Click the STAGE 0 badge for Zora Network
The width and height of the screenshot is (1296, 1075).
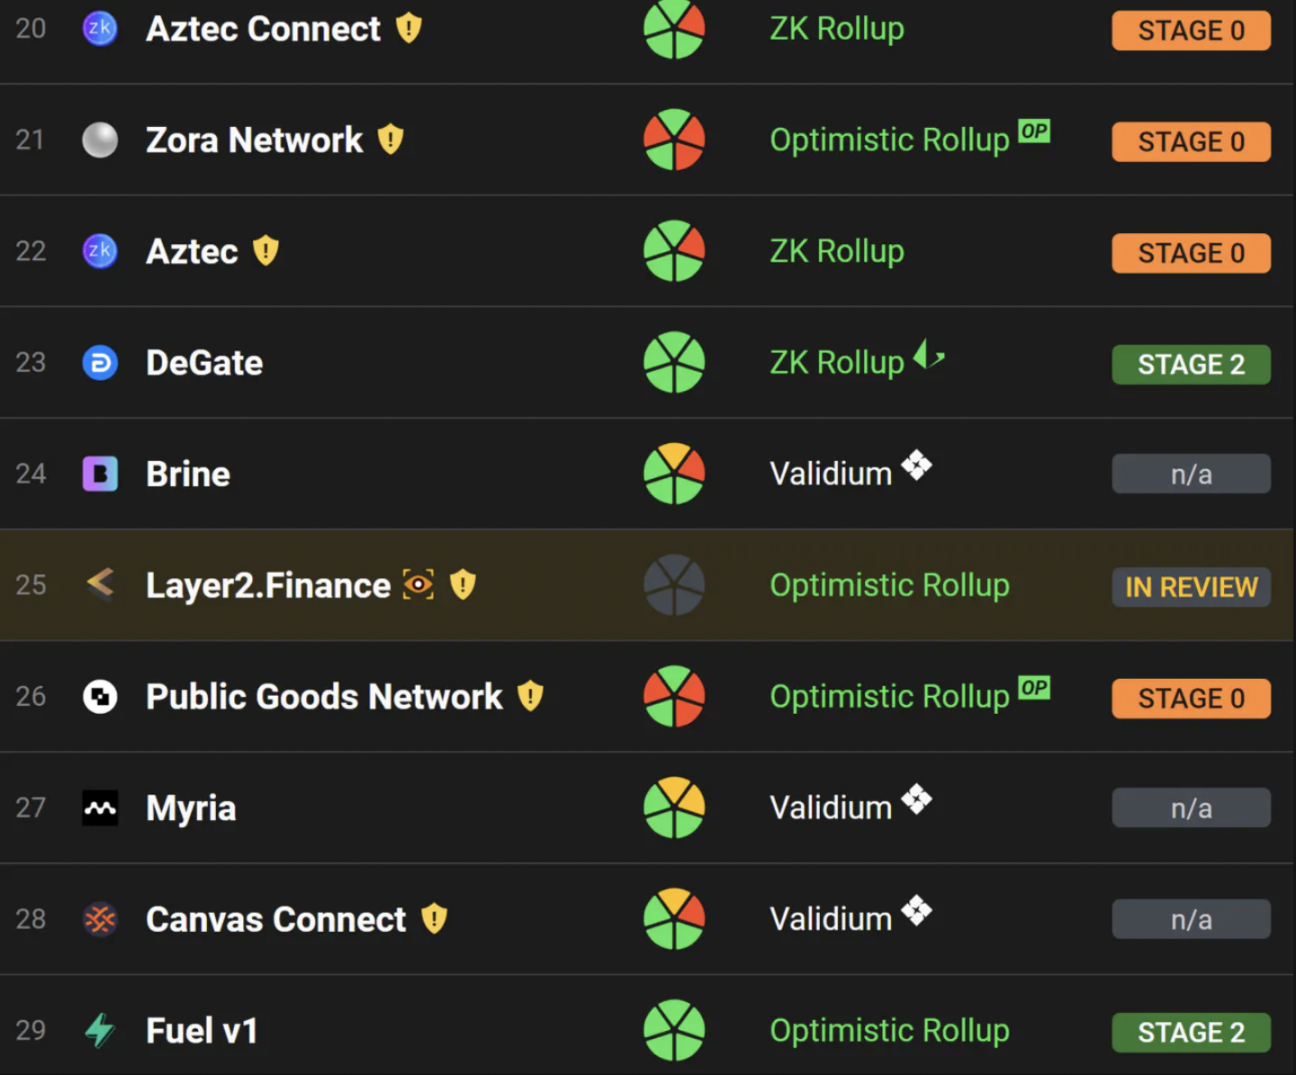[x=1191, y=142]
